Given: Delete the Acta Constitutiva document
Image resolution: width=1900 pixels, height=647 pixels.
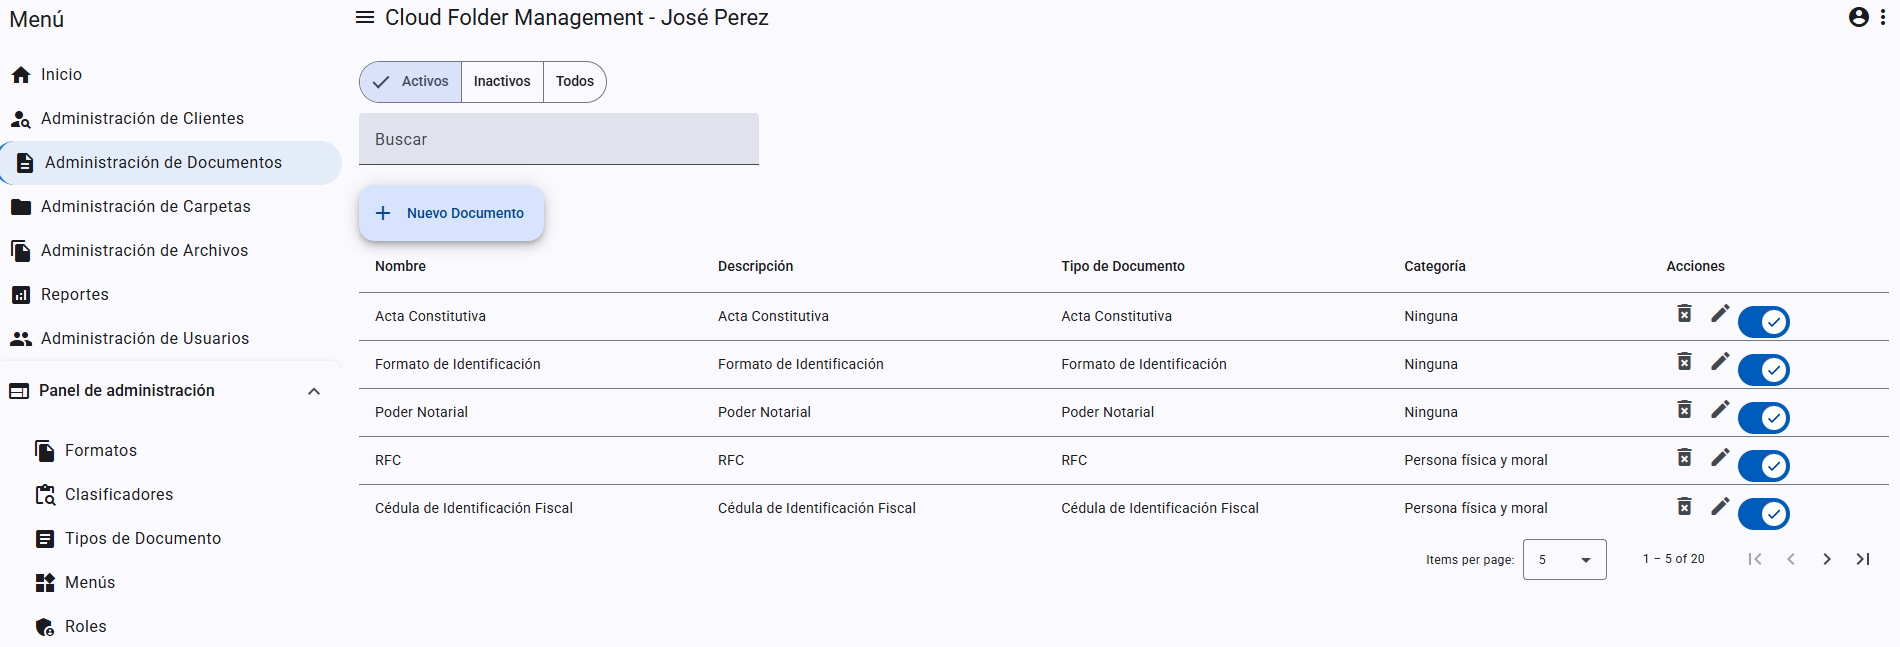Looking at the screenshot, I should 1684,314.
